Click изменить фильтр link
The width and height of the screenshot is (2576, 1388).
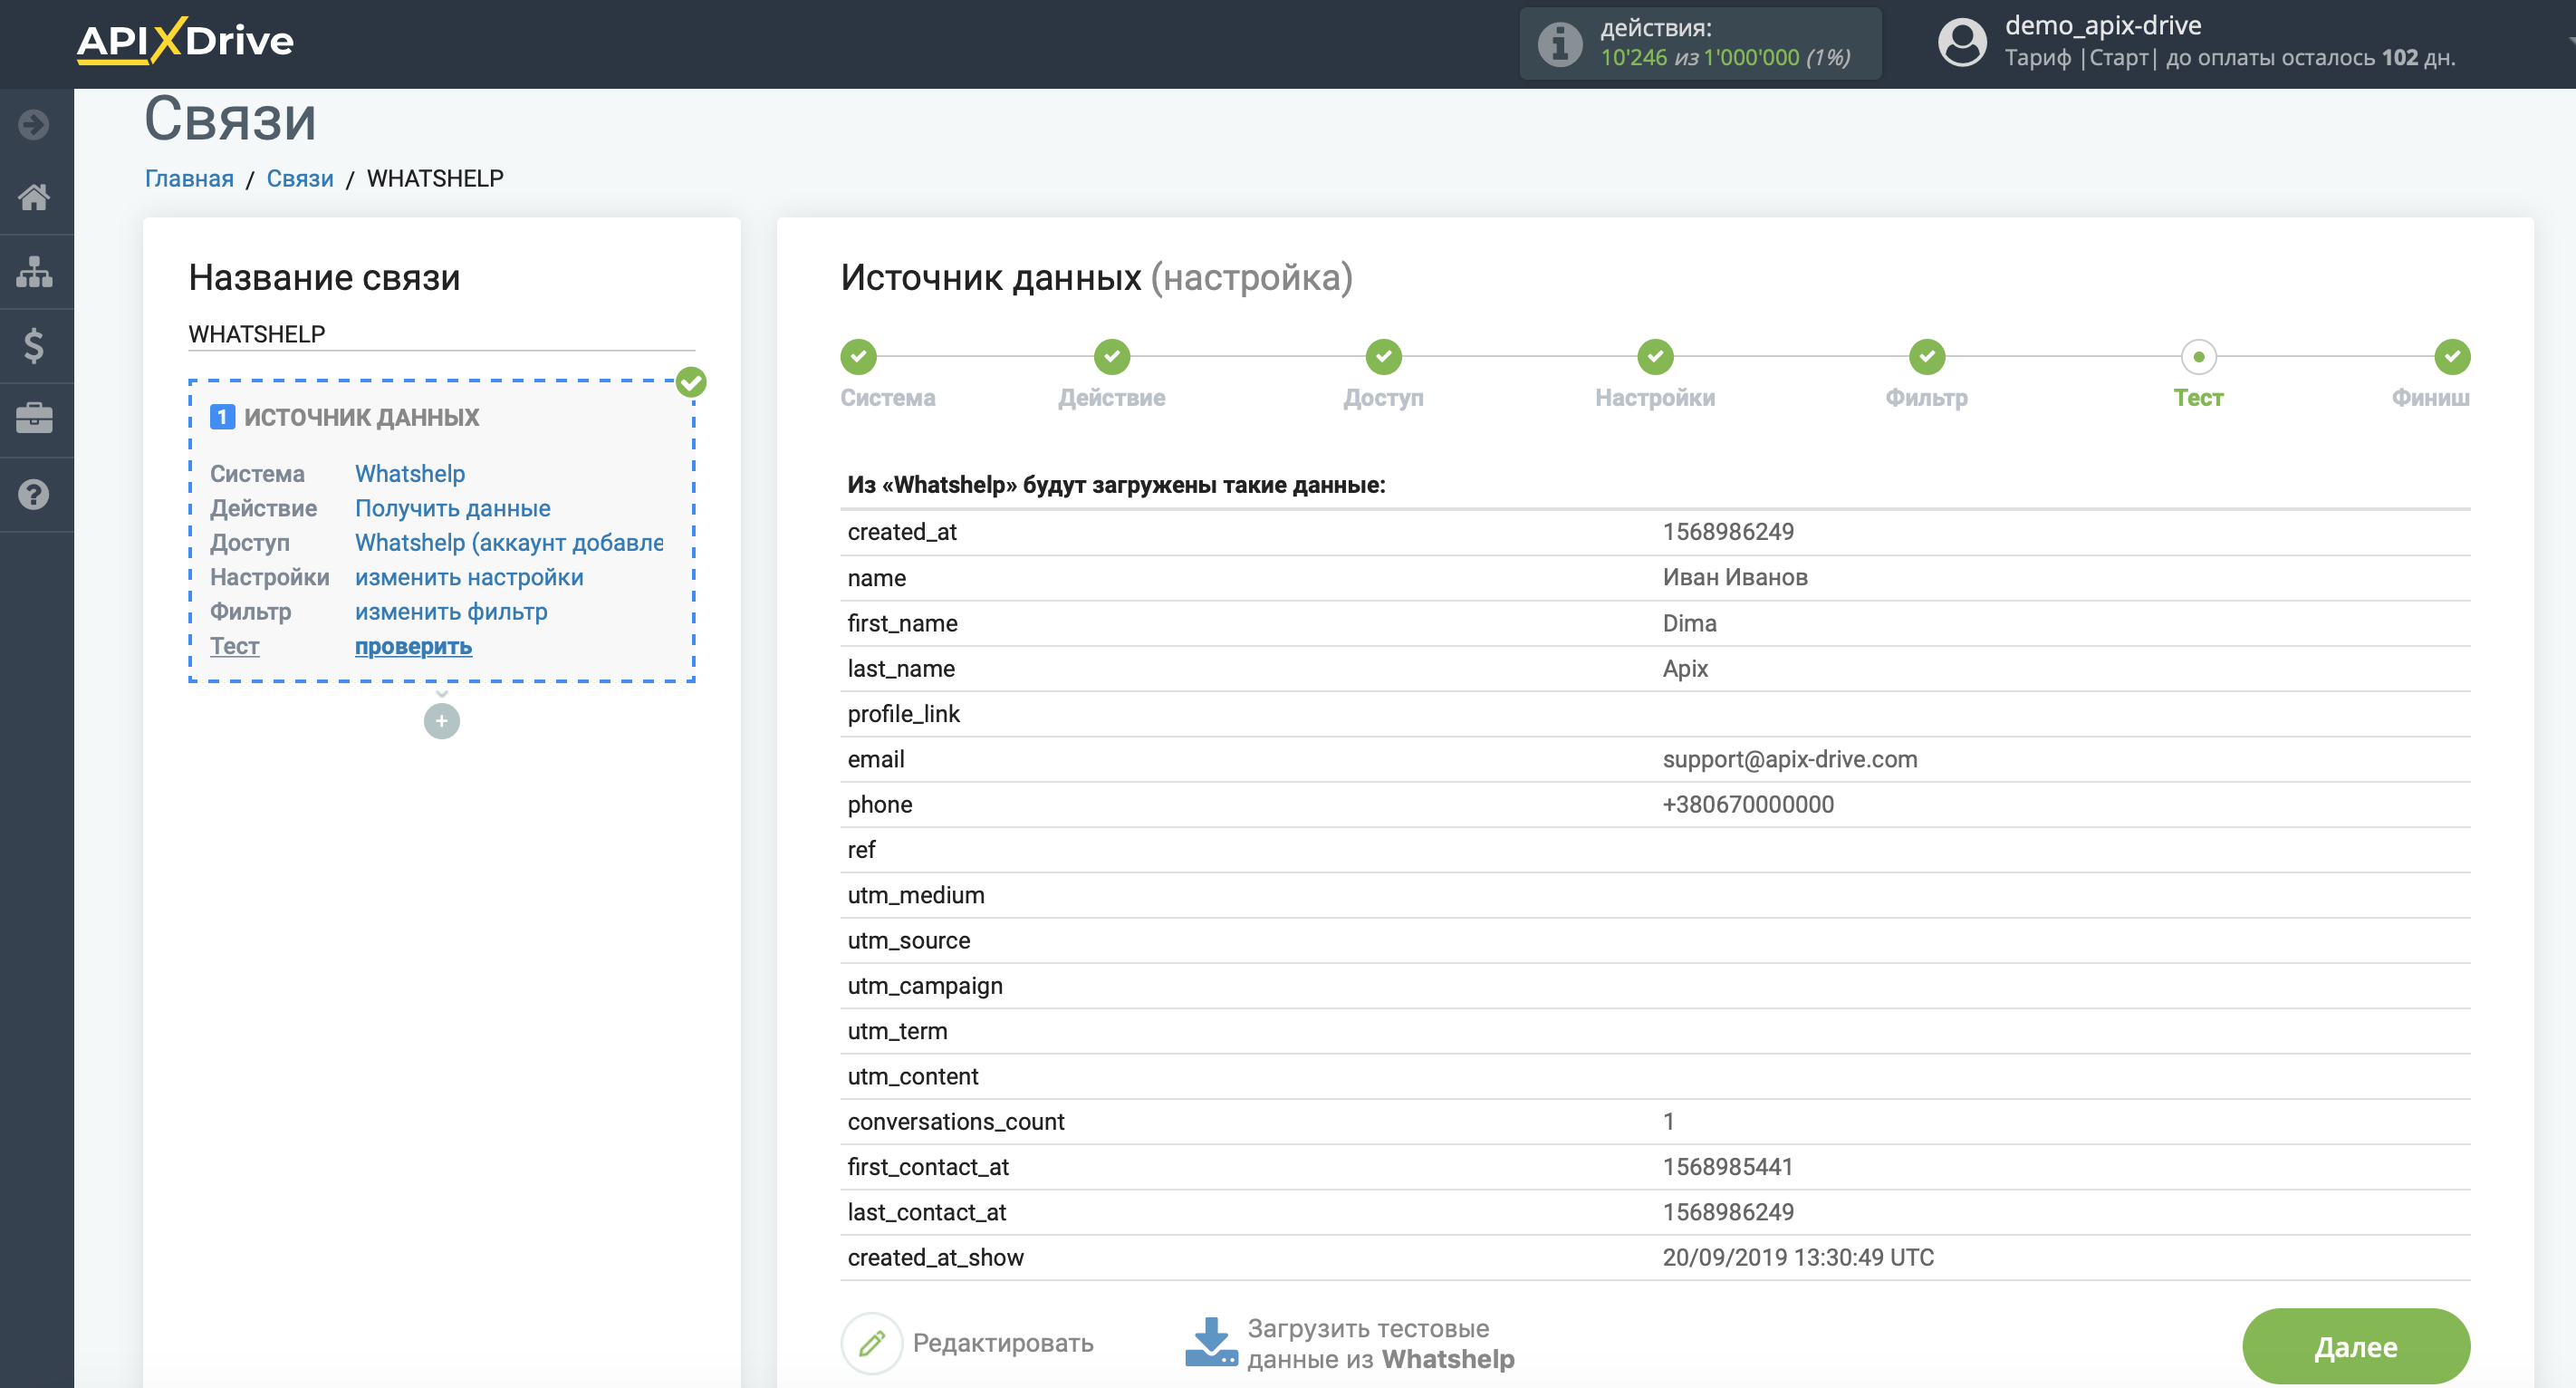pyautogui.click(x=451, y=612)
